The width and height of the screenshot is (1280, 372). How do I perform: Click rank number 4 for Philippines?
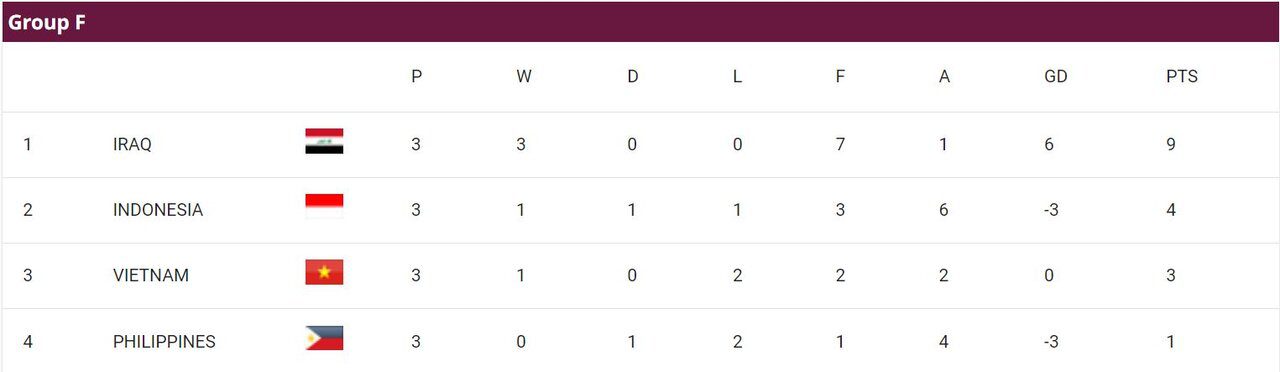tap(28, 341)
